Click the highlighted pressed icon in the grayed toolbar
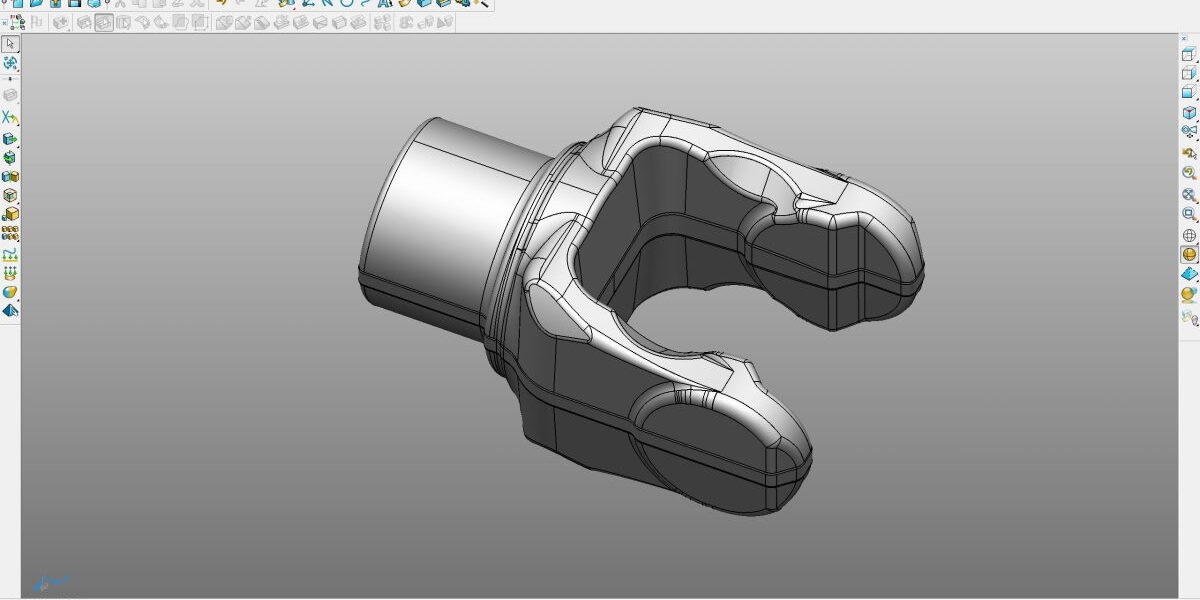1200x600 pixels. point(104,22)
